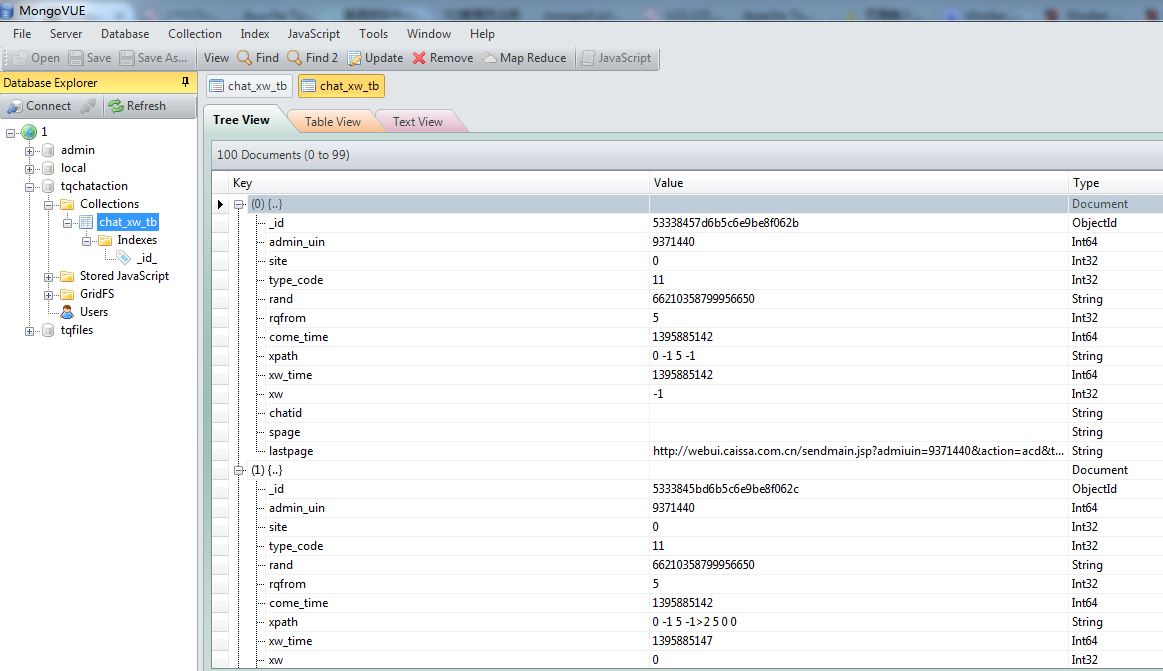
Task: Expand the GridFS node
Action: point(48,294)
